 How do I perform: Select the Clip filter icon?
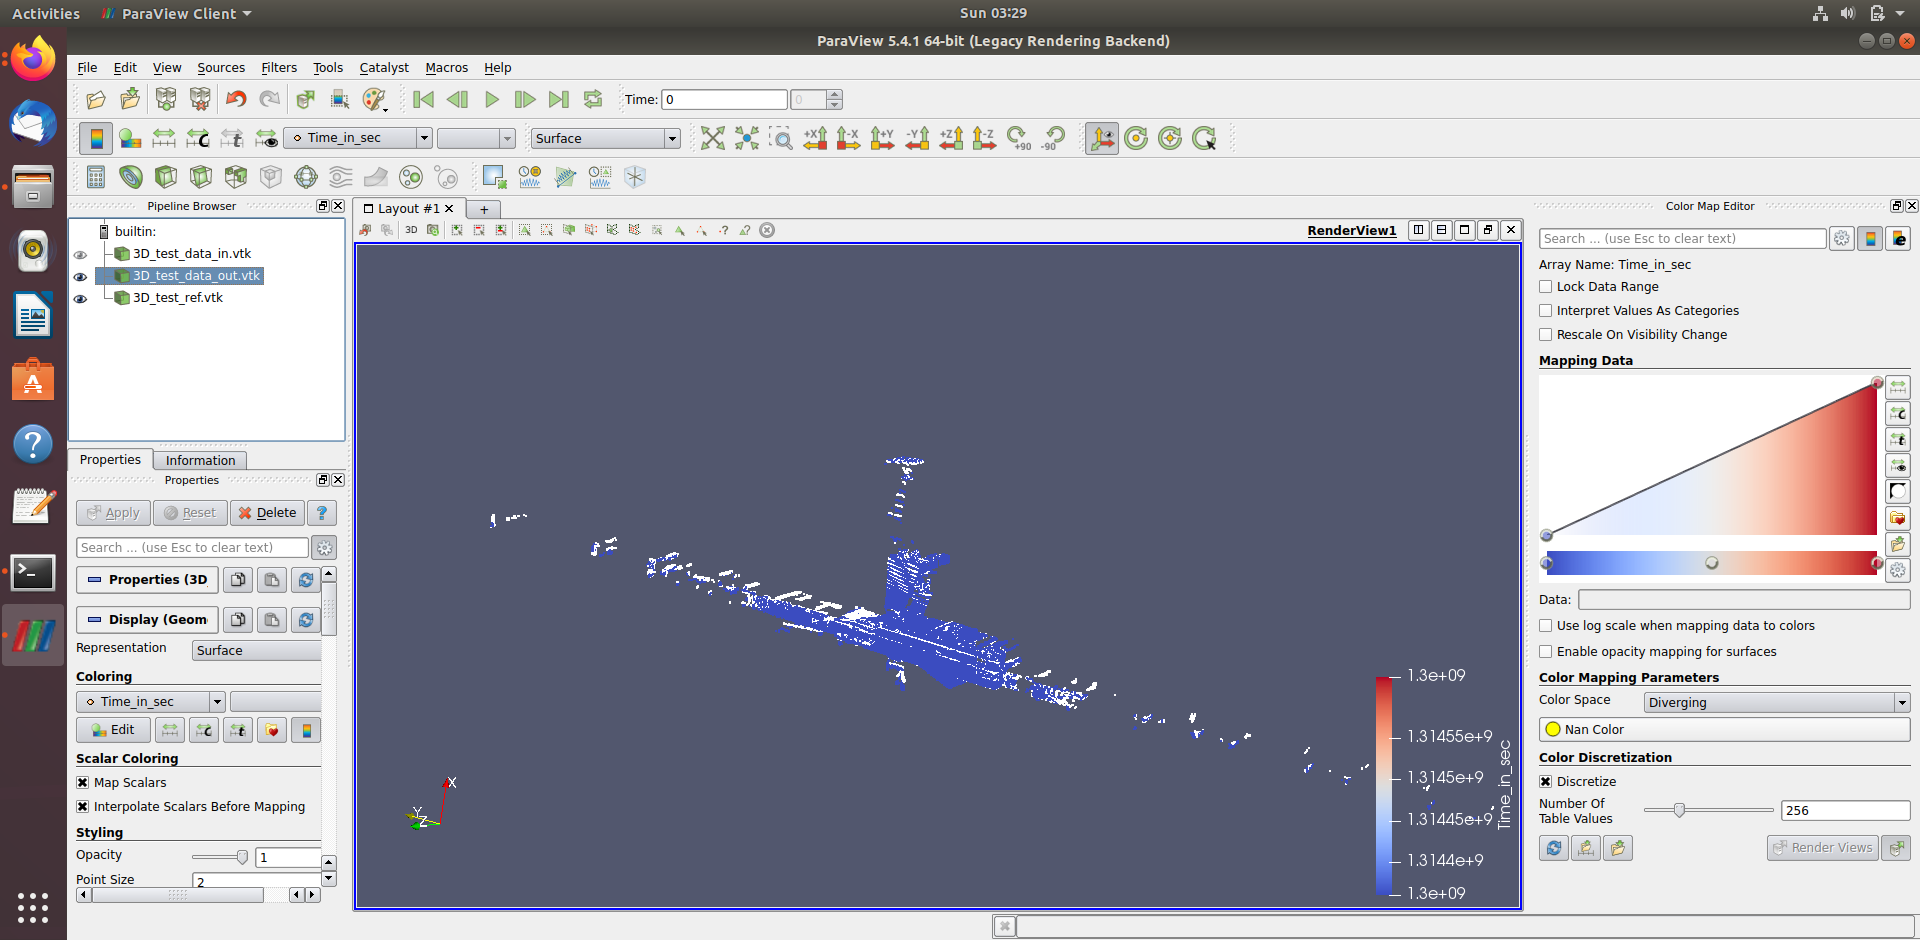(x=166, y=176)
